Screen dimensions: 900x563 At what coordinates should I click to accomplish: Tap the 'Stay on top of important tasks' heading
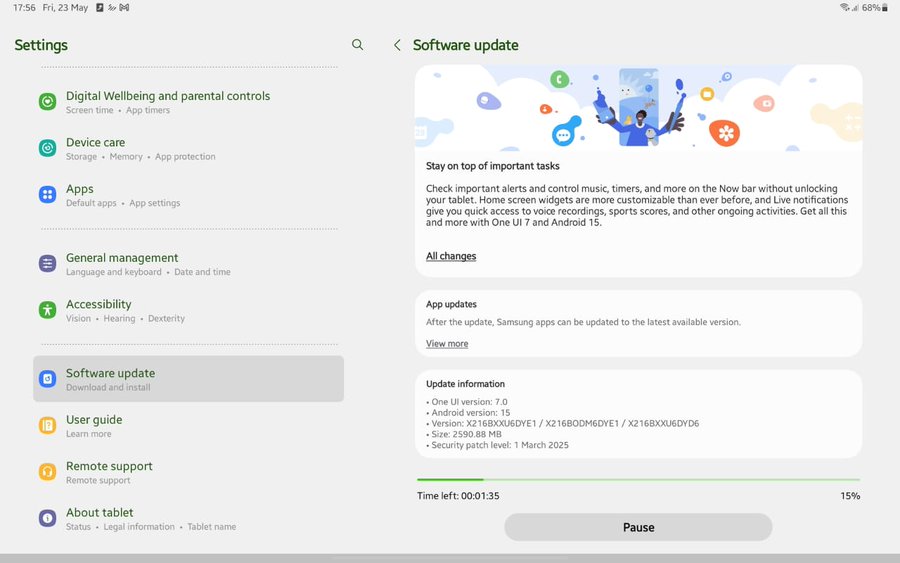(x=492, y=166)
